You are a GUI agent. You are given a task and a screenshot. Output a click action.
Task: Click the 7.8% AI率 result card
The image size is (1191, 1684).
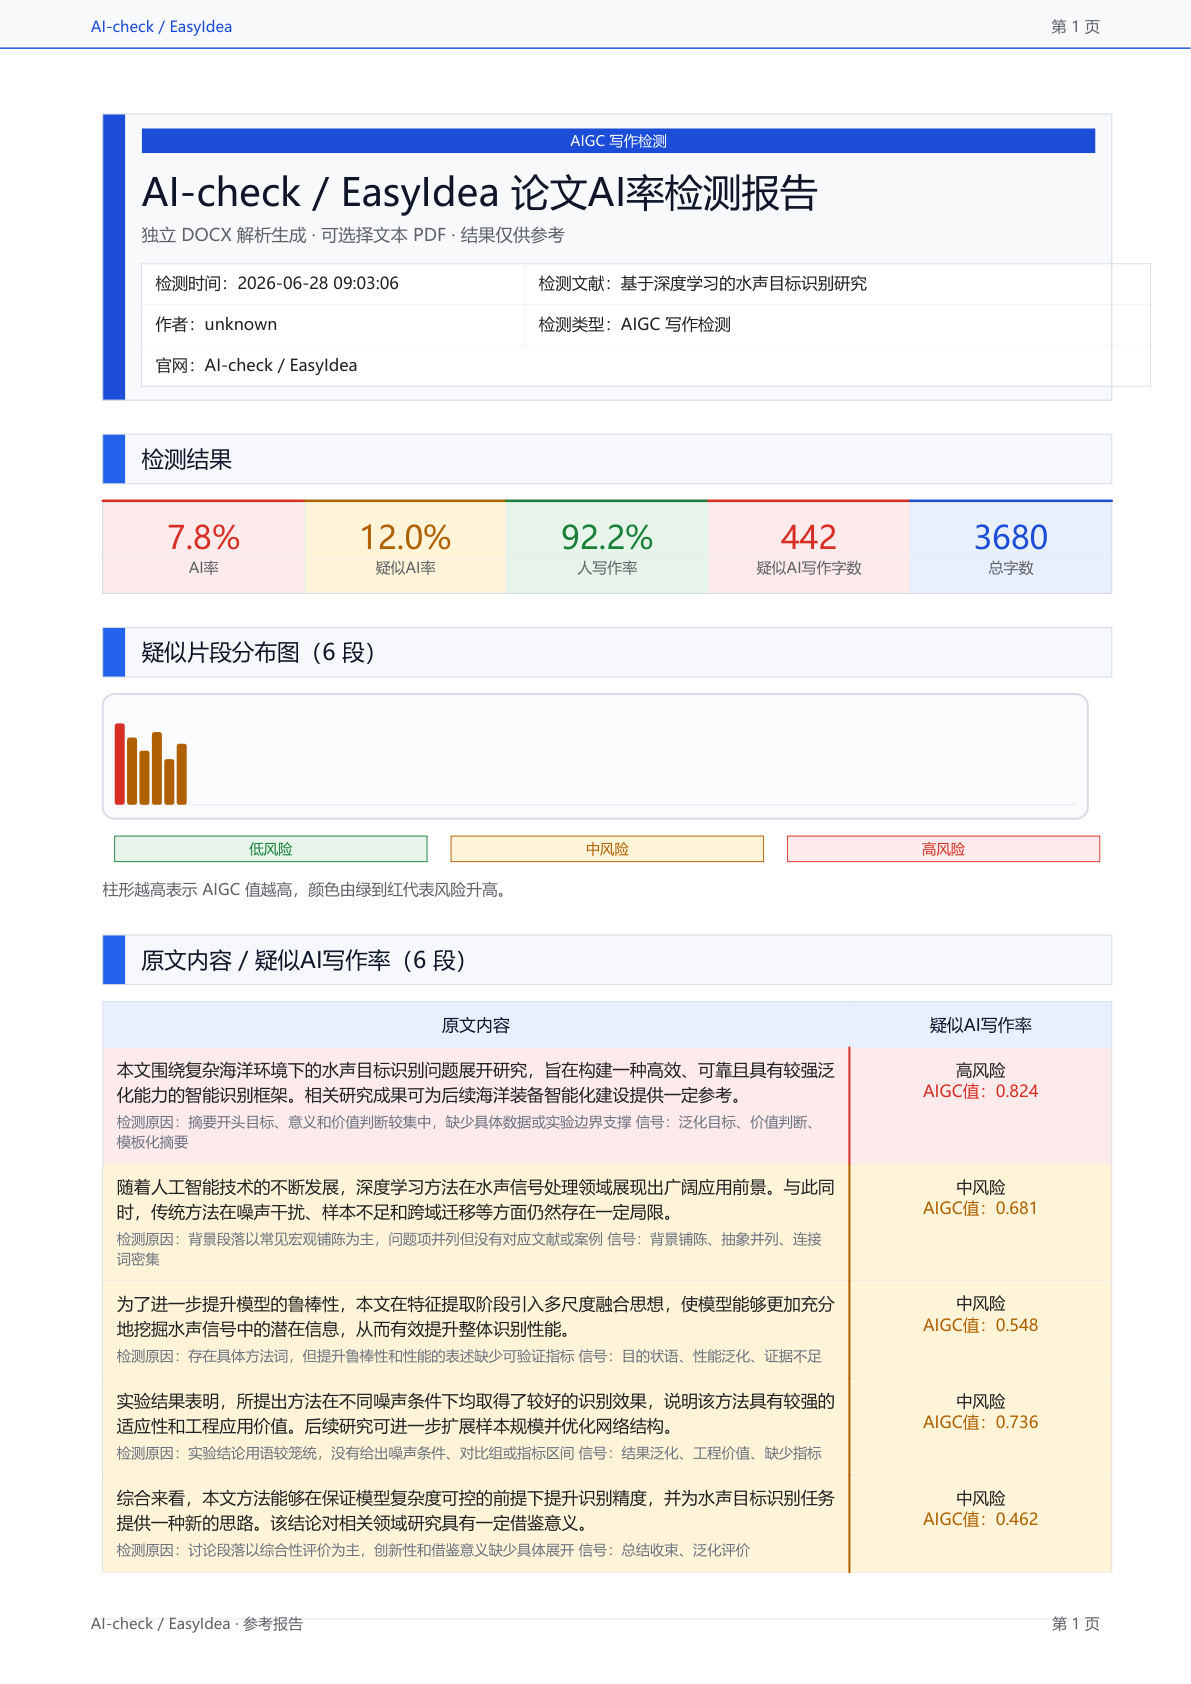[203, 547]
